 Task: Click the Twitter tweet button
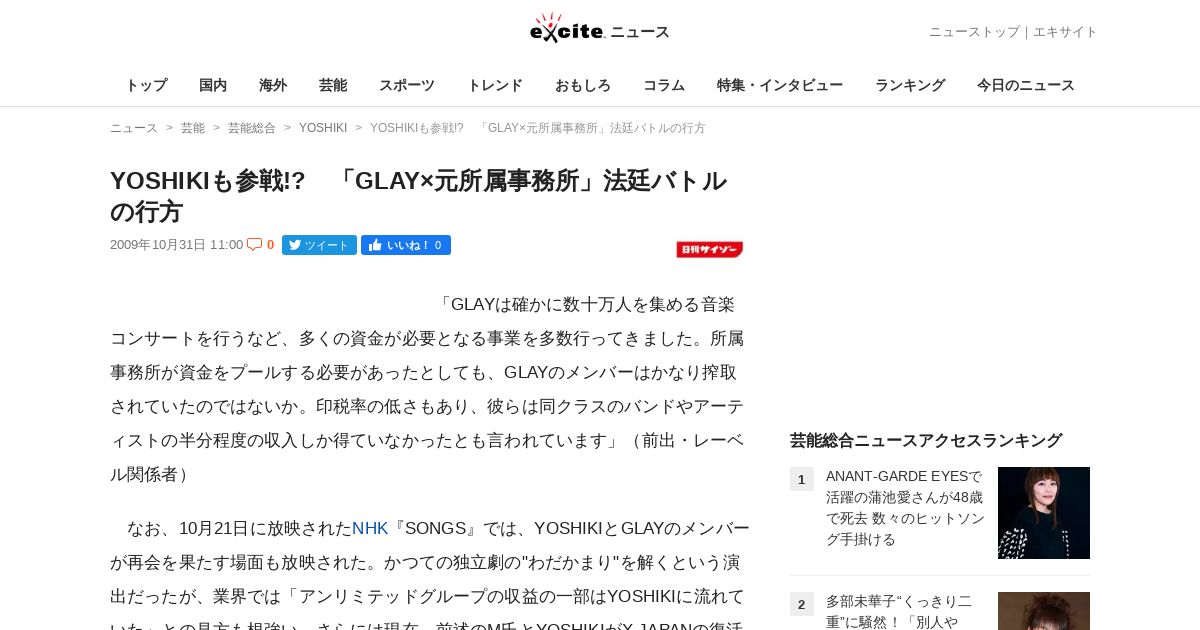coord(319,245)
